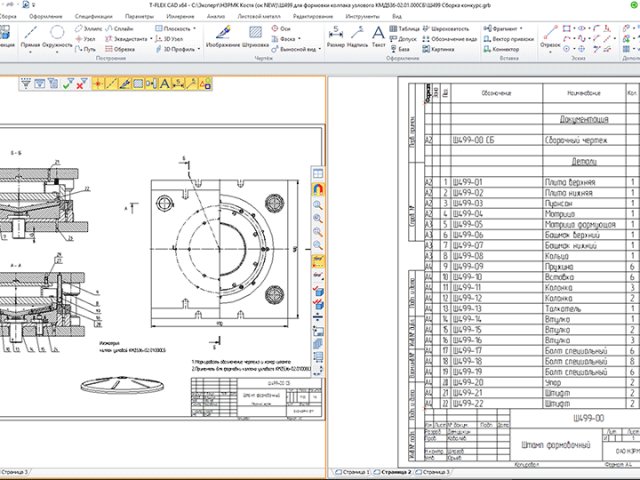Select the Штриховка (hatch) tool
640x480 pixels.
tap(256, 36)
